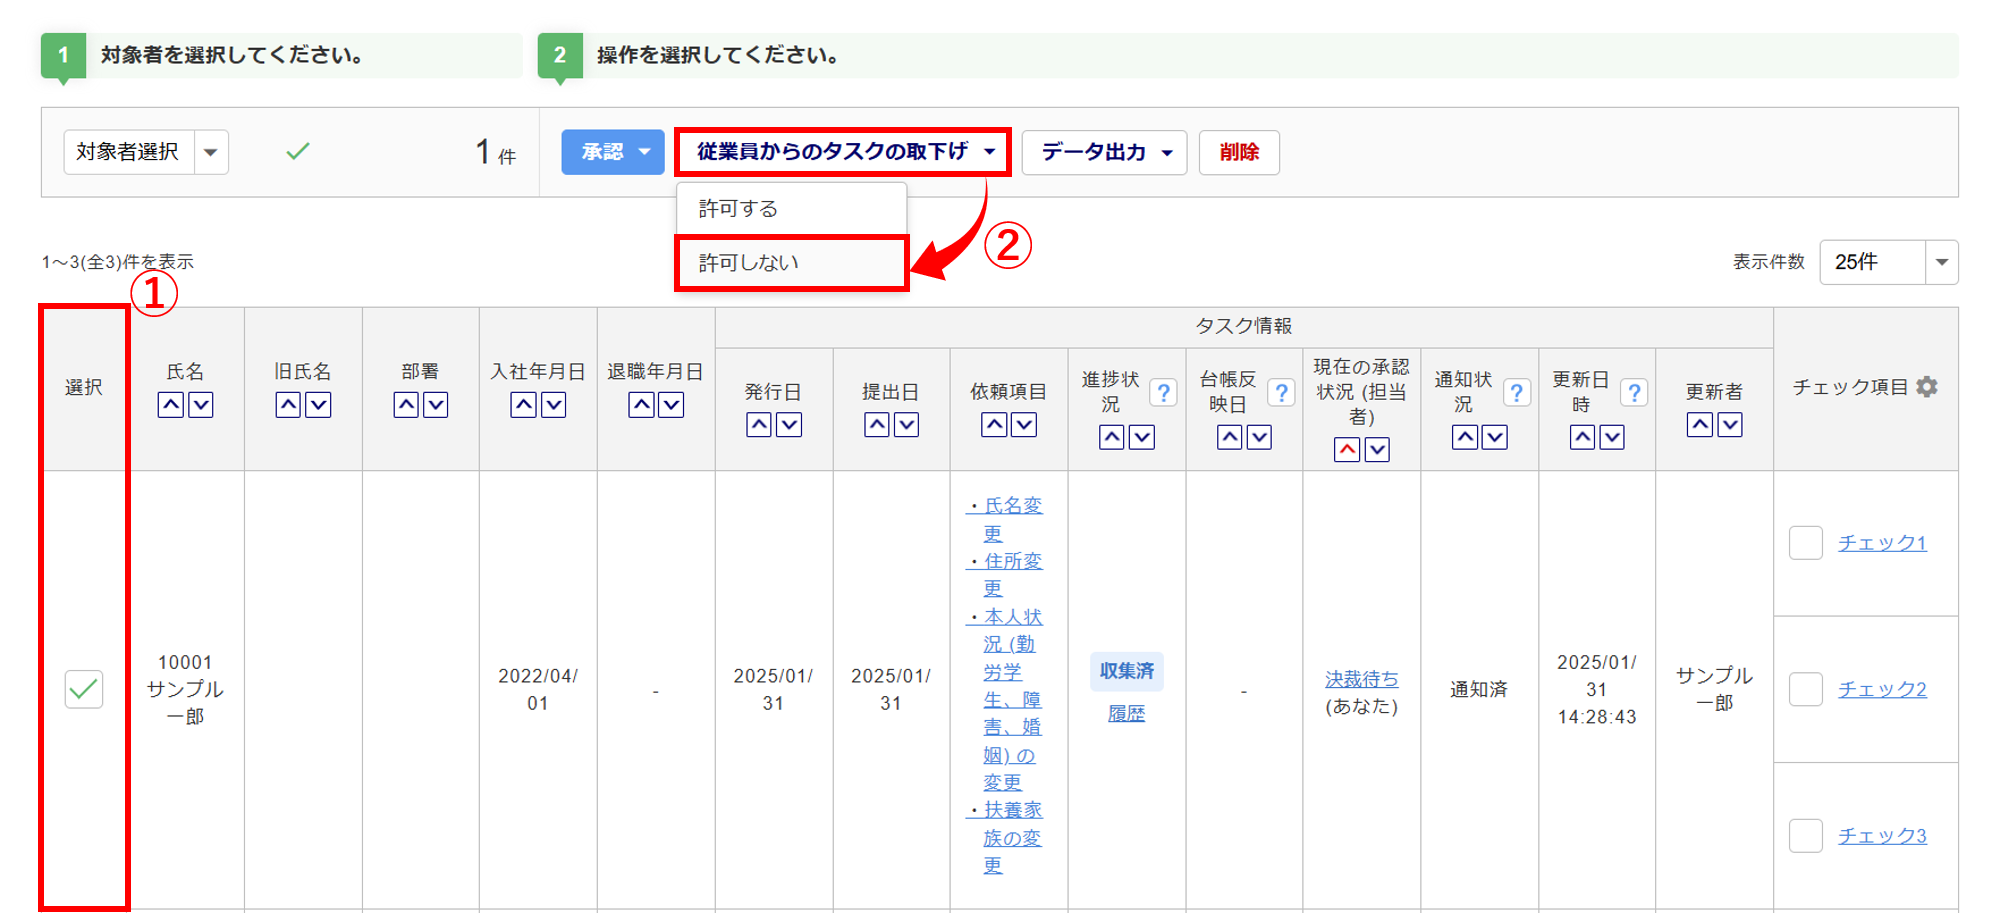Sort 入社年月日 column descending

point(554,405)
